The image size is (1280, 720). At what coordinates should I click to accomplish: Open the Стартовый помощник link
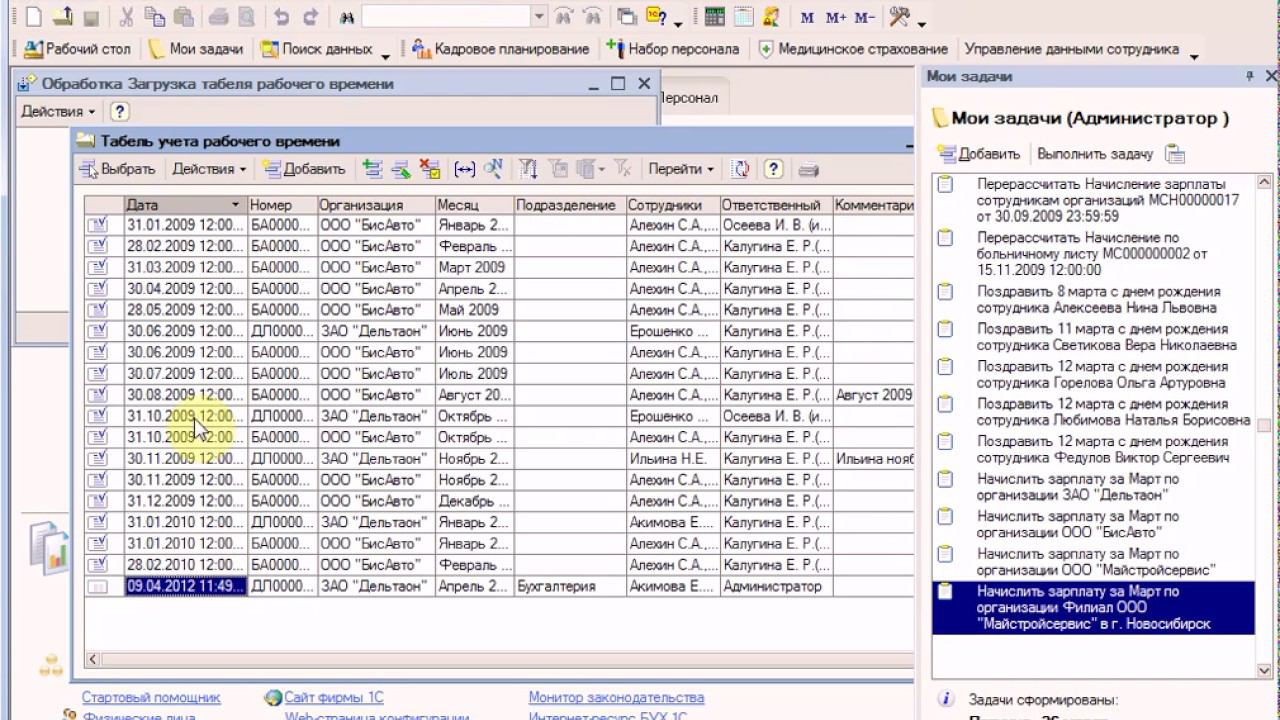(151, 698)
